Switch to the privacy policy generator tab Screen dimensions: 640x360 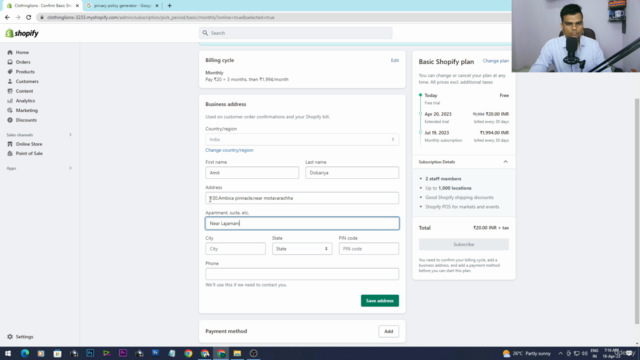[x=122, y=6]
